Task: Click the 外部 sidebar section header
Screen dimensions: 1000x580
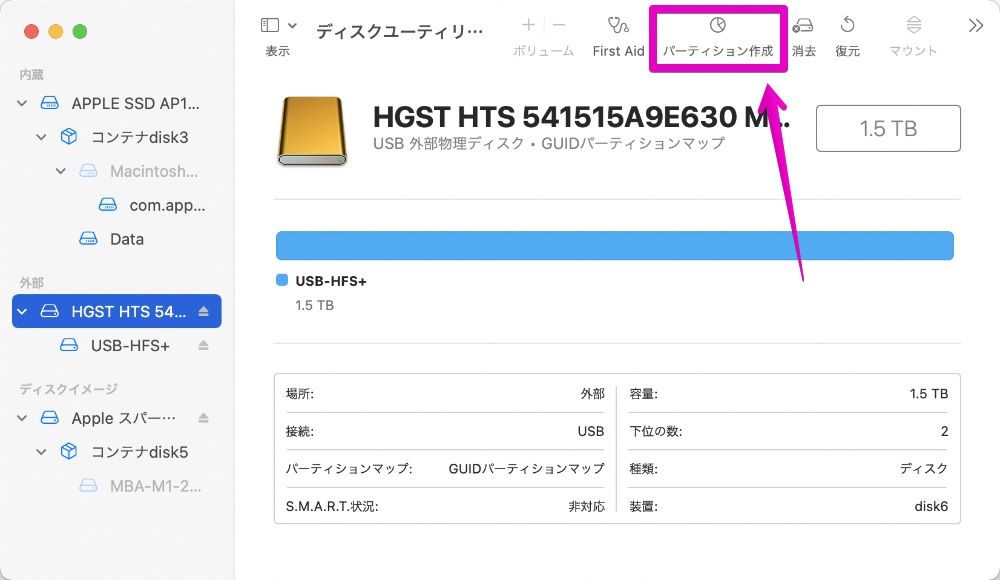Action: click(31, 283)
